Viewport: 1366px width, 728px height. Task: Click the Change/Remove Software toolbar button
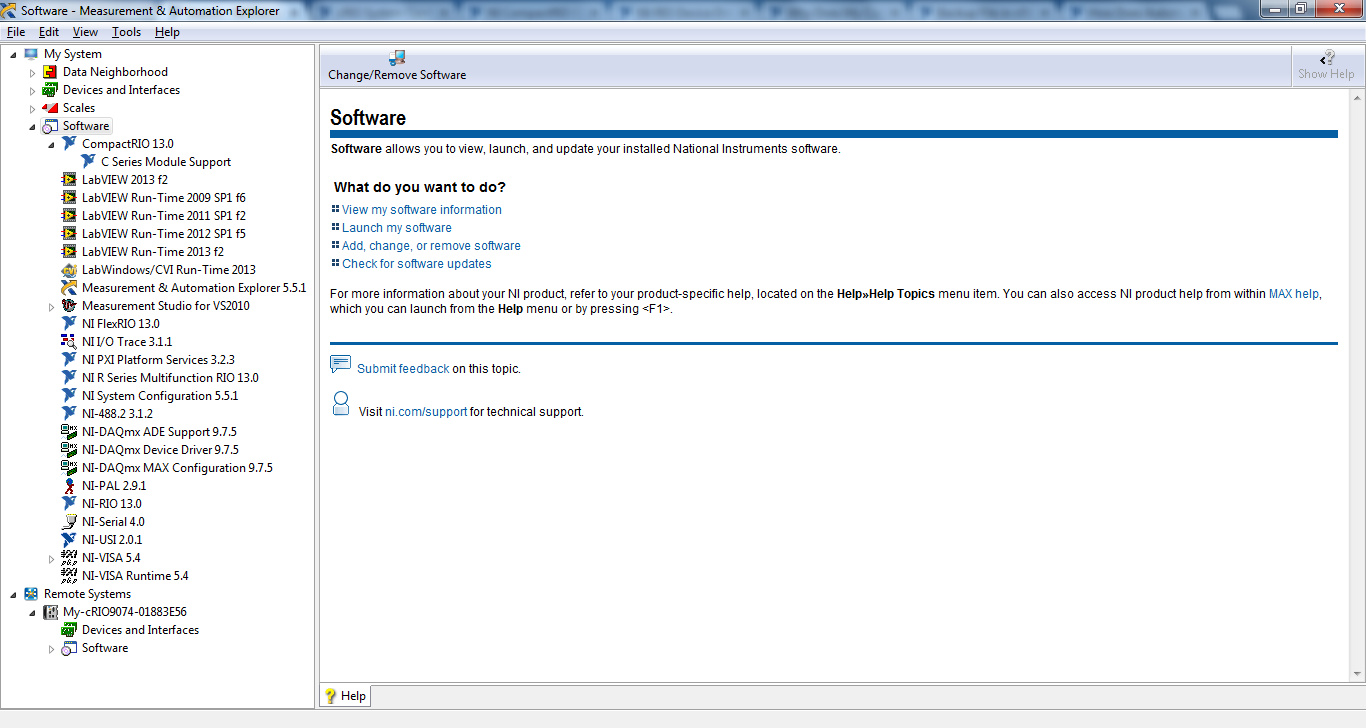[397, 66]
